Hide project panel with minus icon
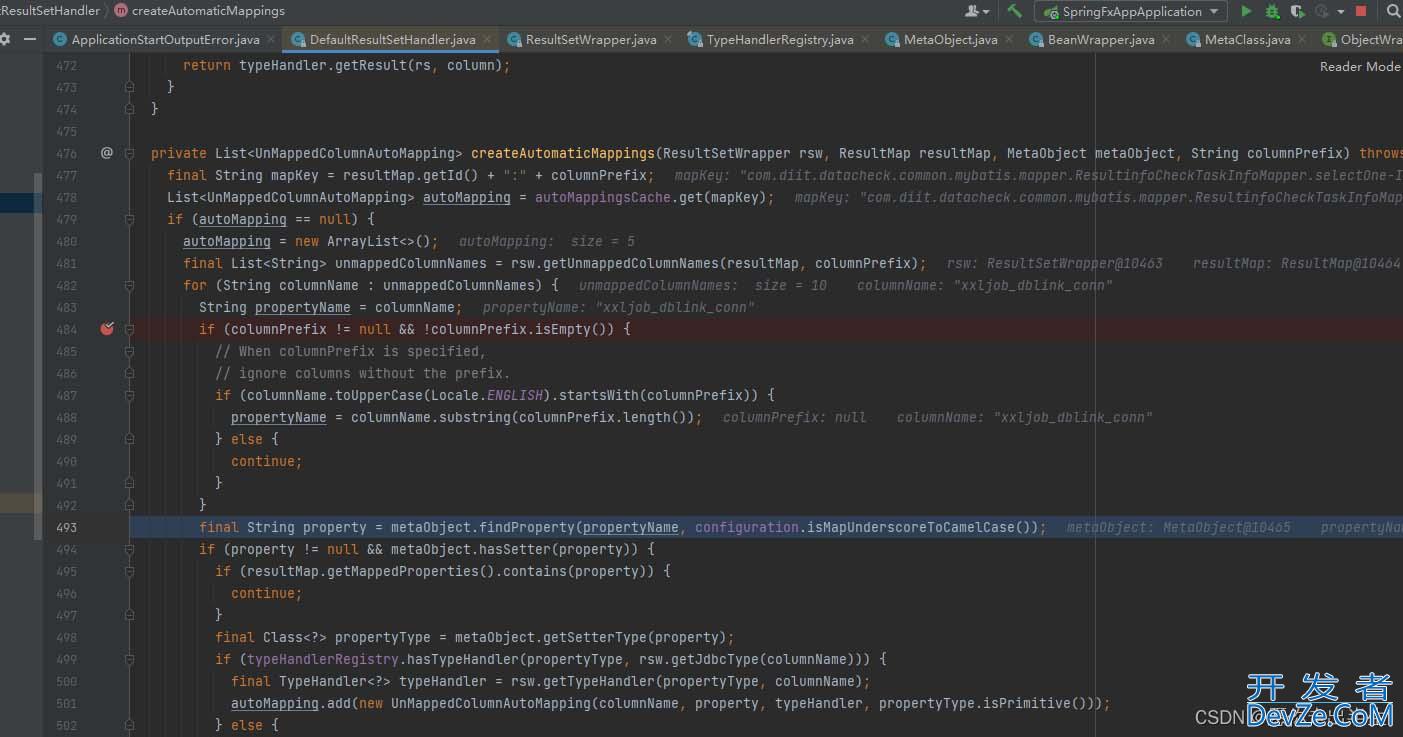 [x=31, y=39]
